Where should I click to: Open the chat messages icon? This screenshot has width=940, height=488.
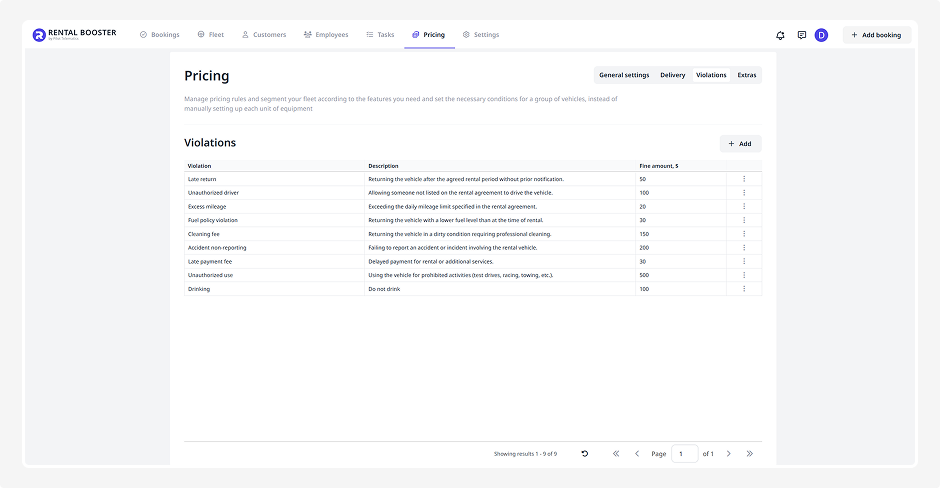pos(802,35)
